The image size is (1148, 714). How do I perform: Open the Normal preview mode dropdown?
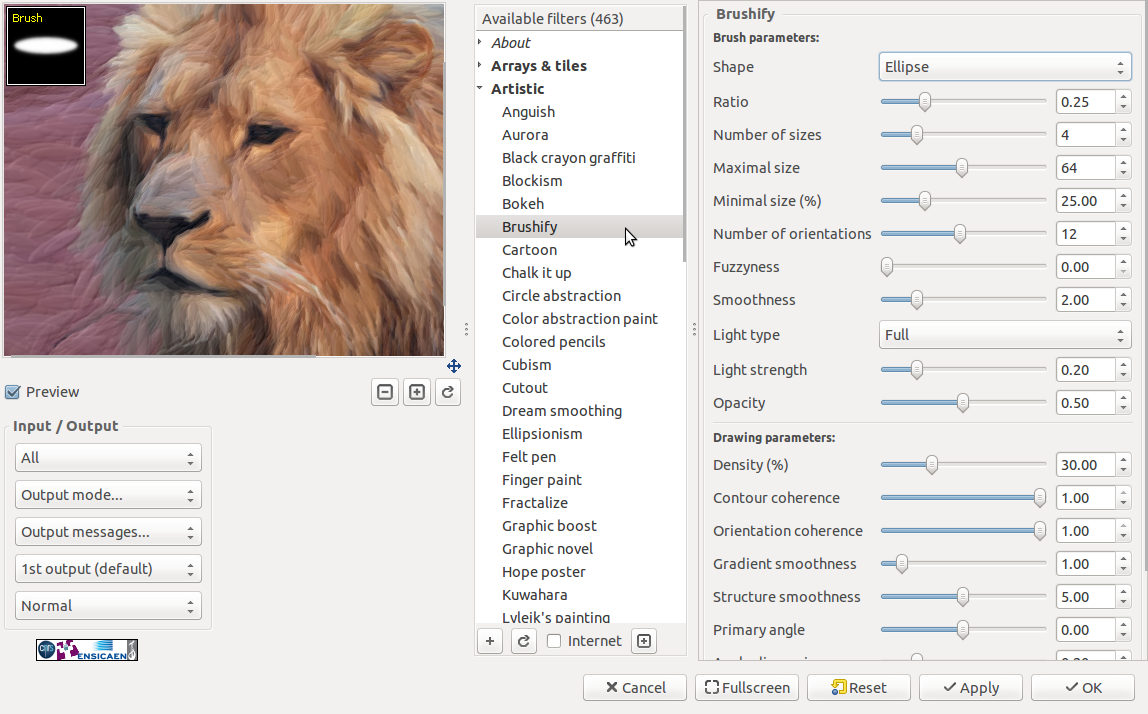[x=108, y=606]
